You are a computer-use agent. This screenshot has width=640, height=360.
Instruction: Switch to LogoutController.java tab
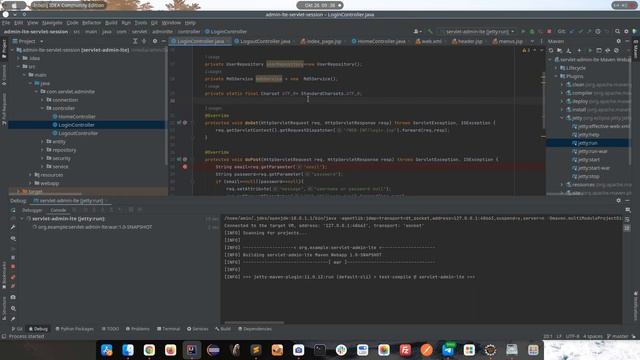pyautogui.click(x=264, y=41)
